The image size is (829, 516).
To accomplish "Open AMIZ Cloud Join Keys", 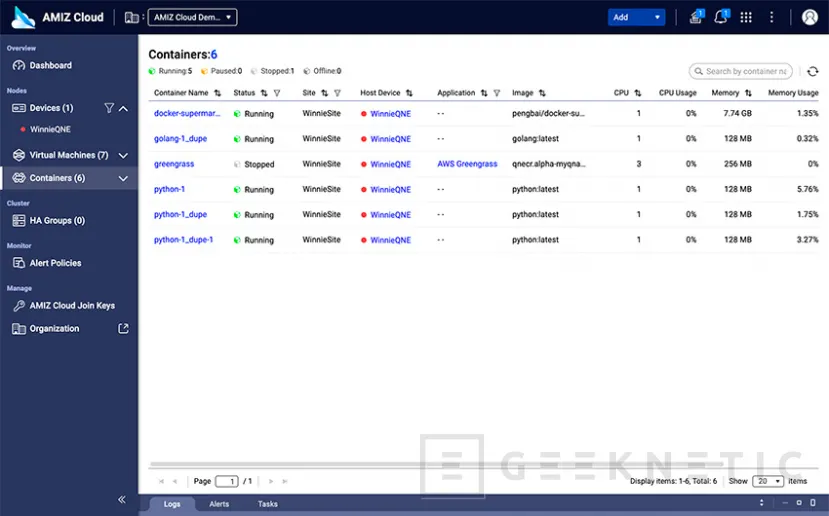I will [x=72, y=306].
